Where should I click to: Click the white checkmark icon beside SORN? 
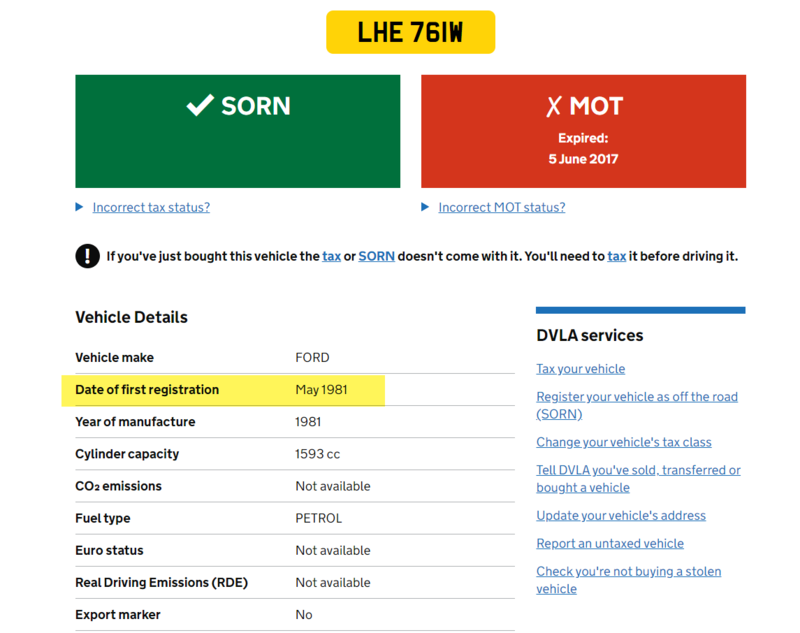click(200, 105)
